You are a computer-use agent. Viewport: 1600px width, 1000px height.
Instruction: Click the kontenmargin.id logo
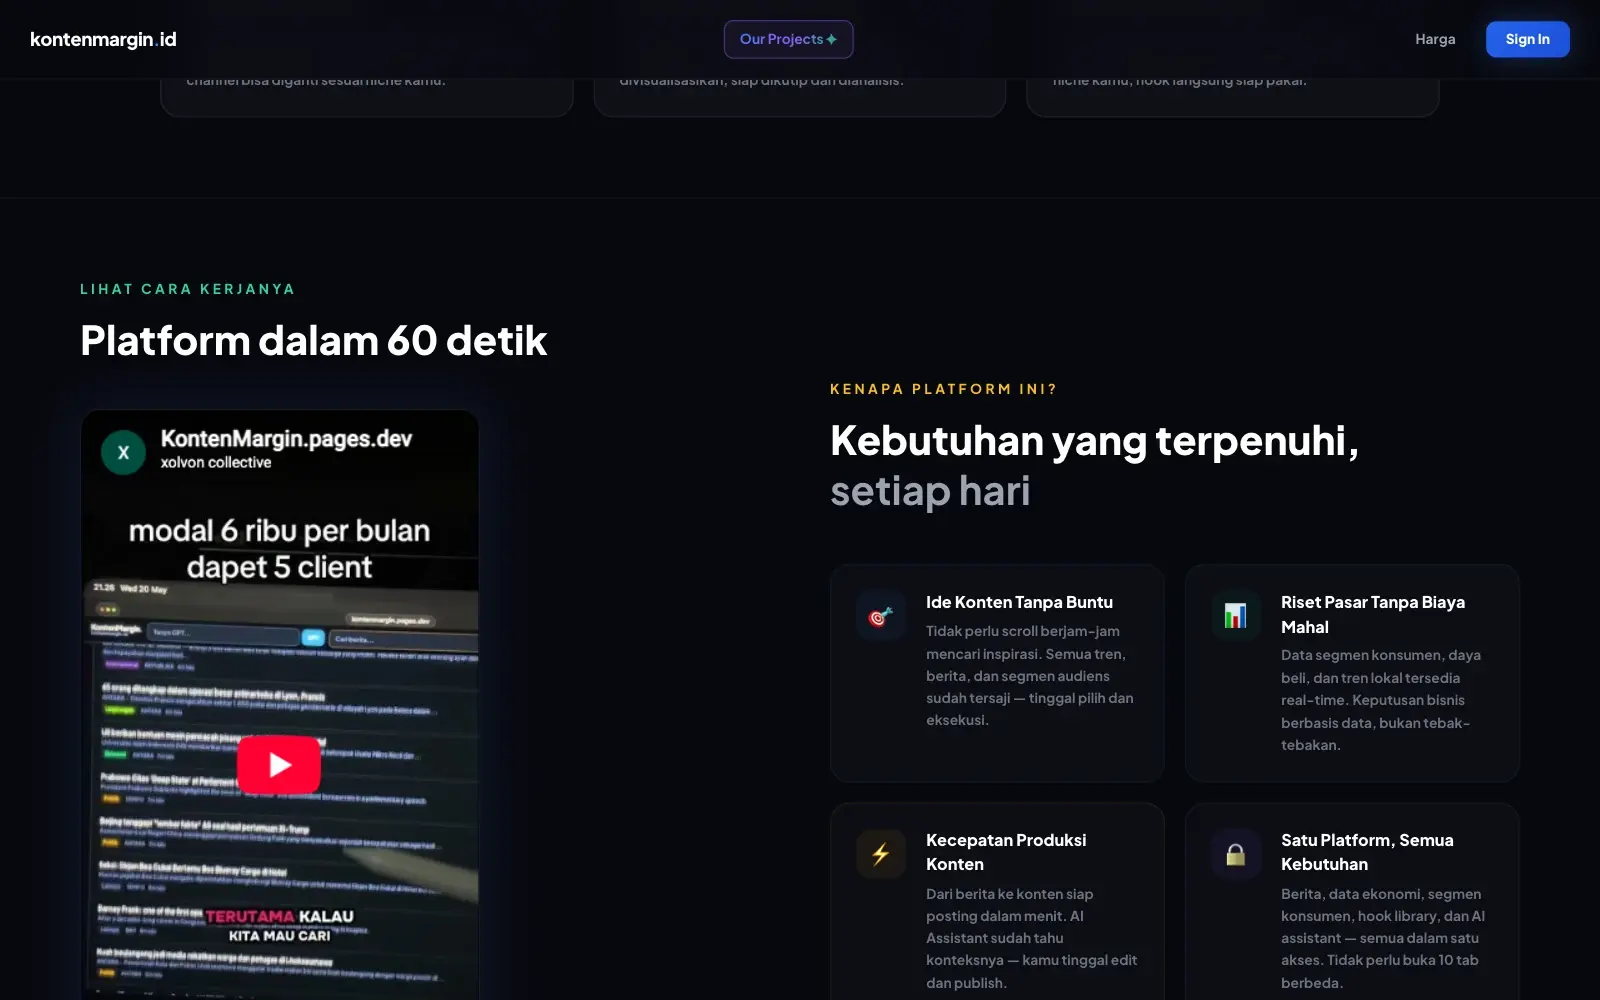click(x=103, y=39)
